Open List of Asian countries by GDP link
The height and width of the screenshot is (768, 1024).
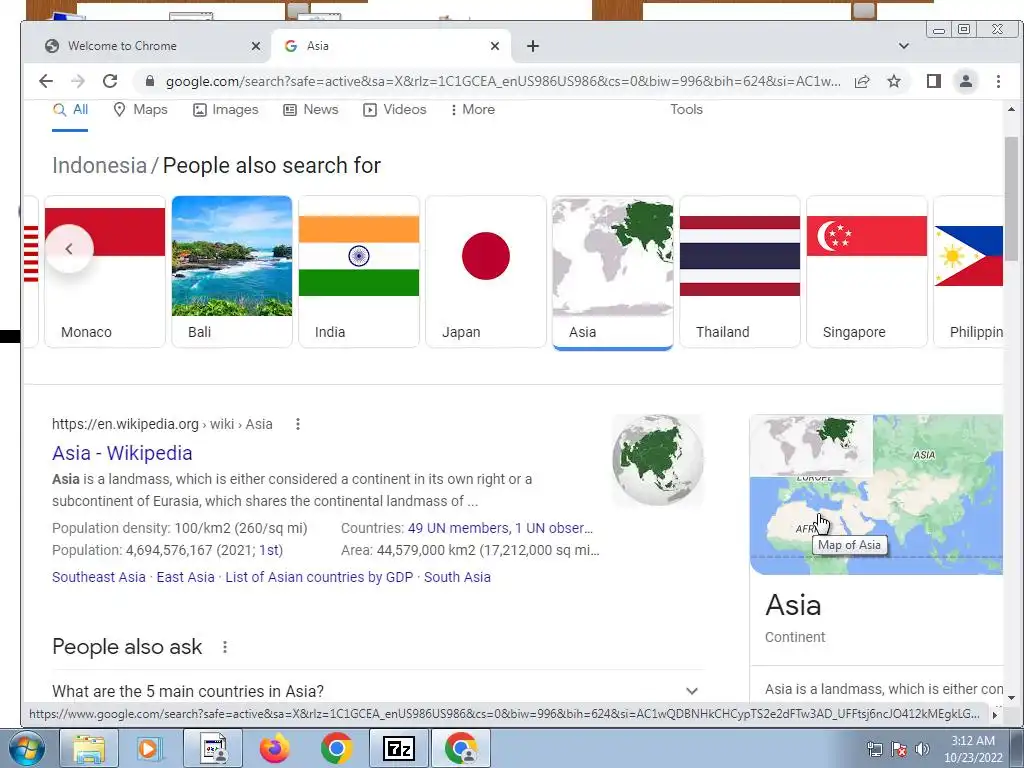click(319, 577)
